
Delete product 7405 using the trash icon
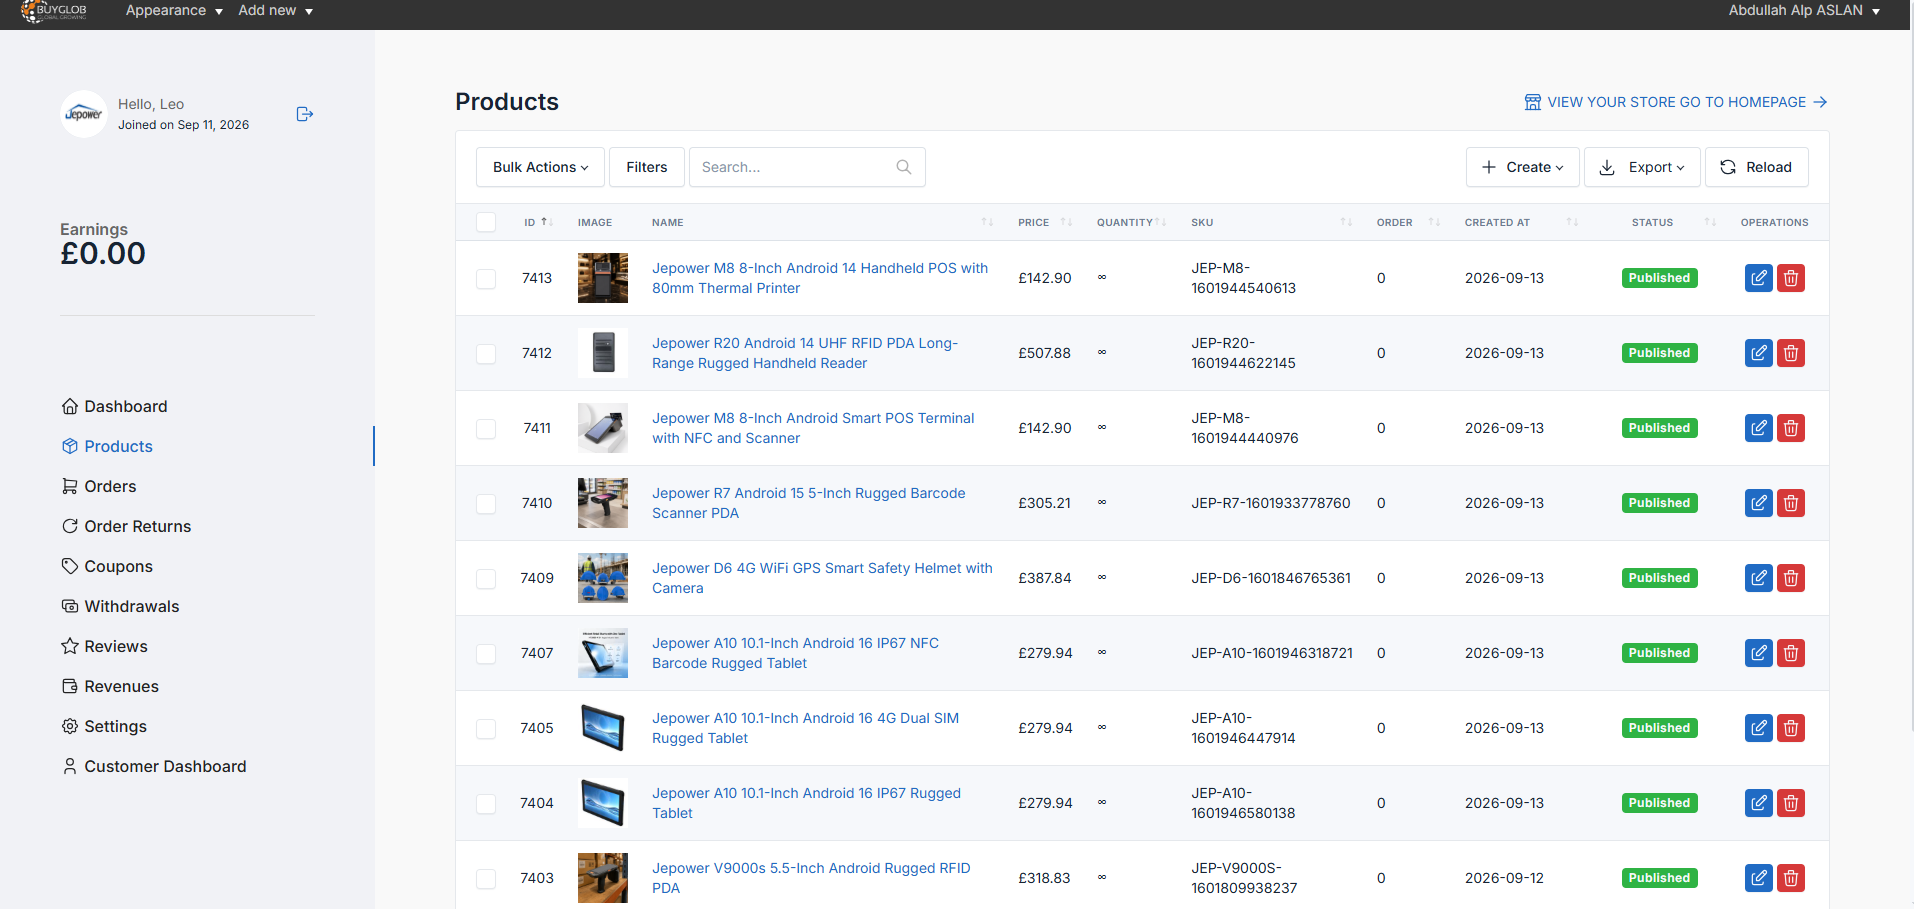tap(1791, 728)
